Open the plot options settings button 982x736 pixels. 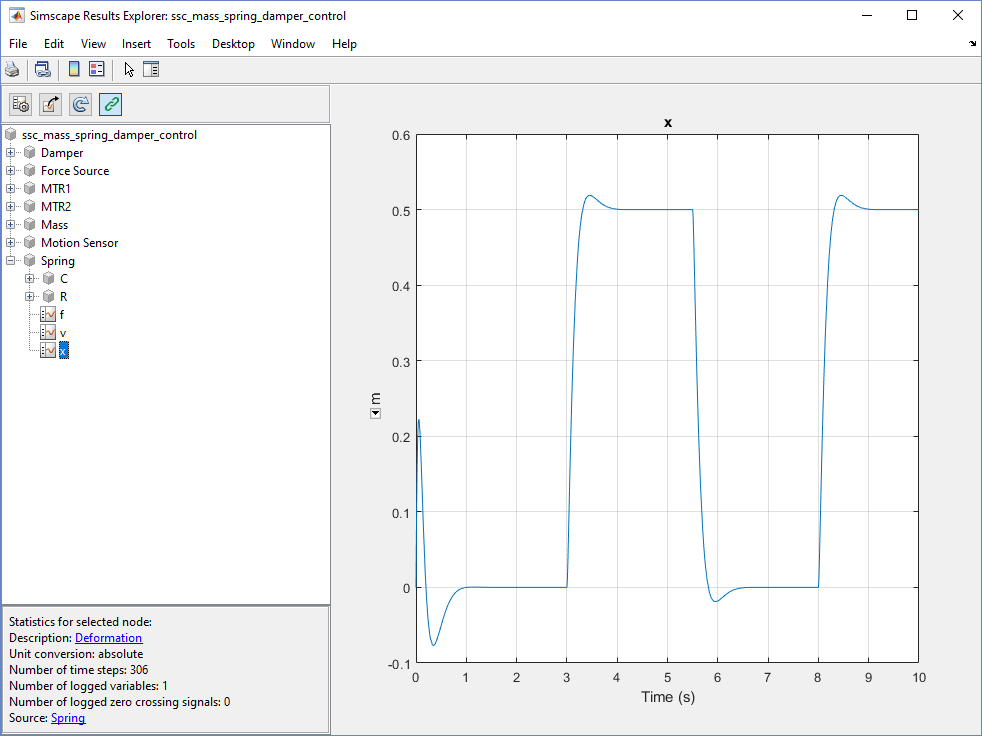[x=21, y=104]
